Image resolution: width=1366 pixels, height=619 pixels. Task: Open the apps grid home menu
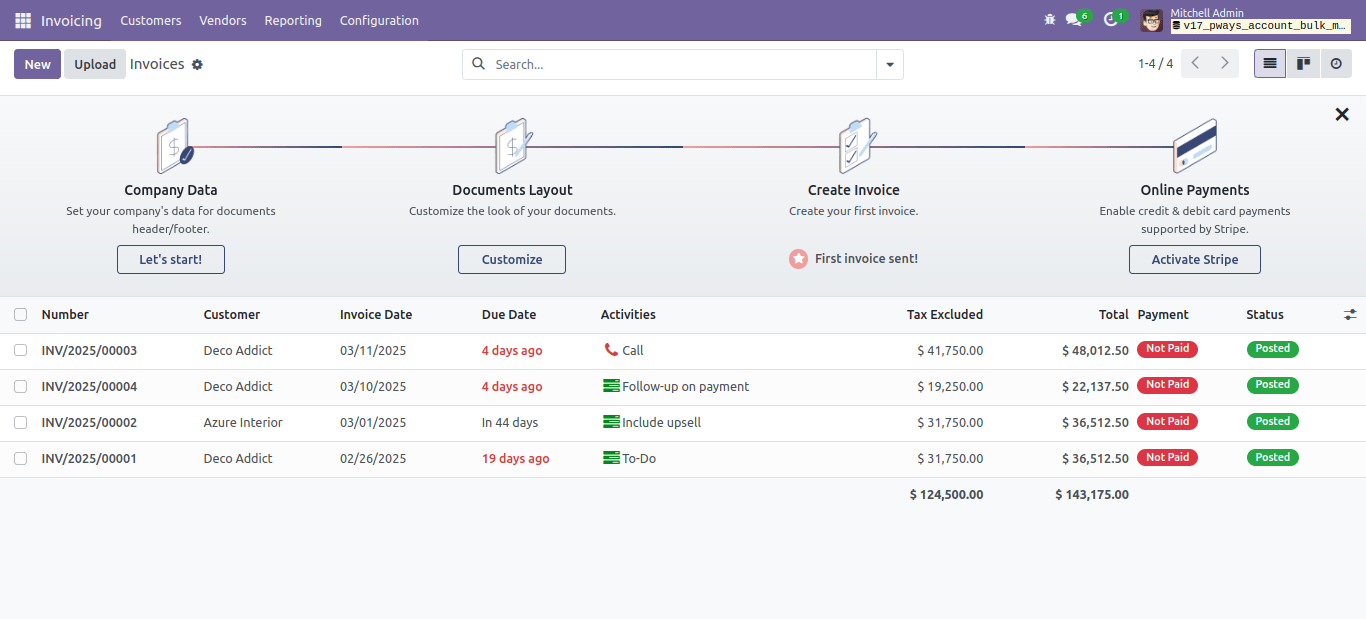[x=23, y=20]
